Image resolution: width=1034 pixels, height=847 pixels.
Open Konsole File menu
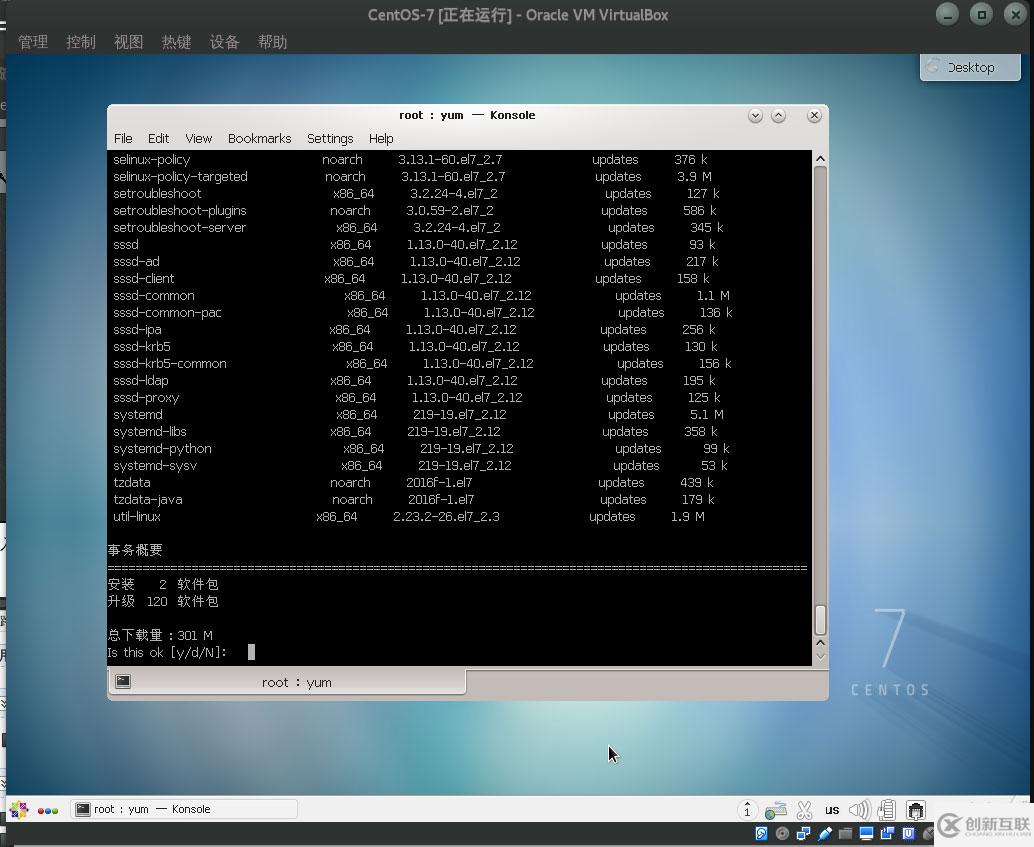(x=123, y=139)
